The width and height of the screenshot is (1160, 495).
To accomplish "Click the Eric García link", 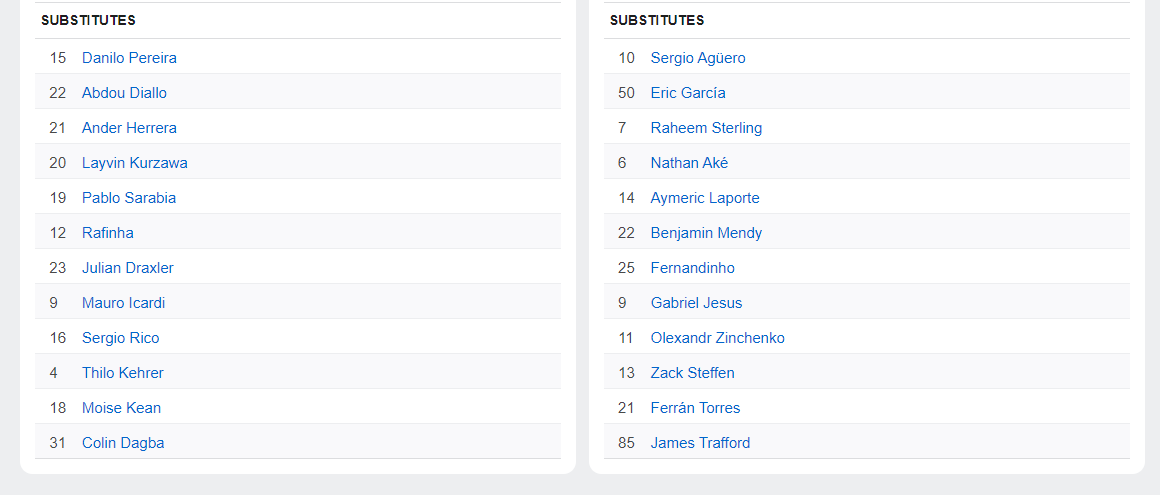I will pyautogui.click(x=688, y=93).
